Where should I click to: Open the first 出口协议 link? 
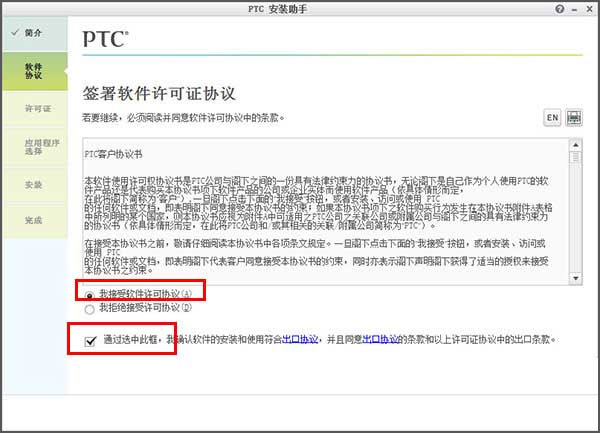300,339
